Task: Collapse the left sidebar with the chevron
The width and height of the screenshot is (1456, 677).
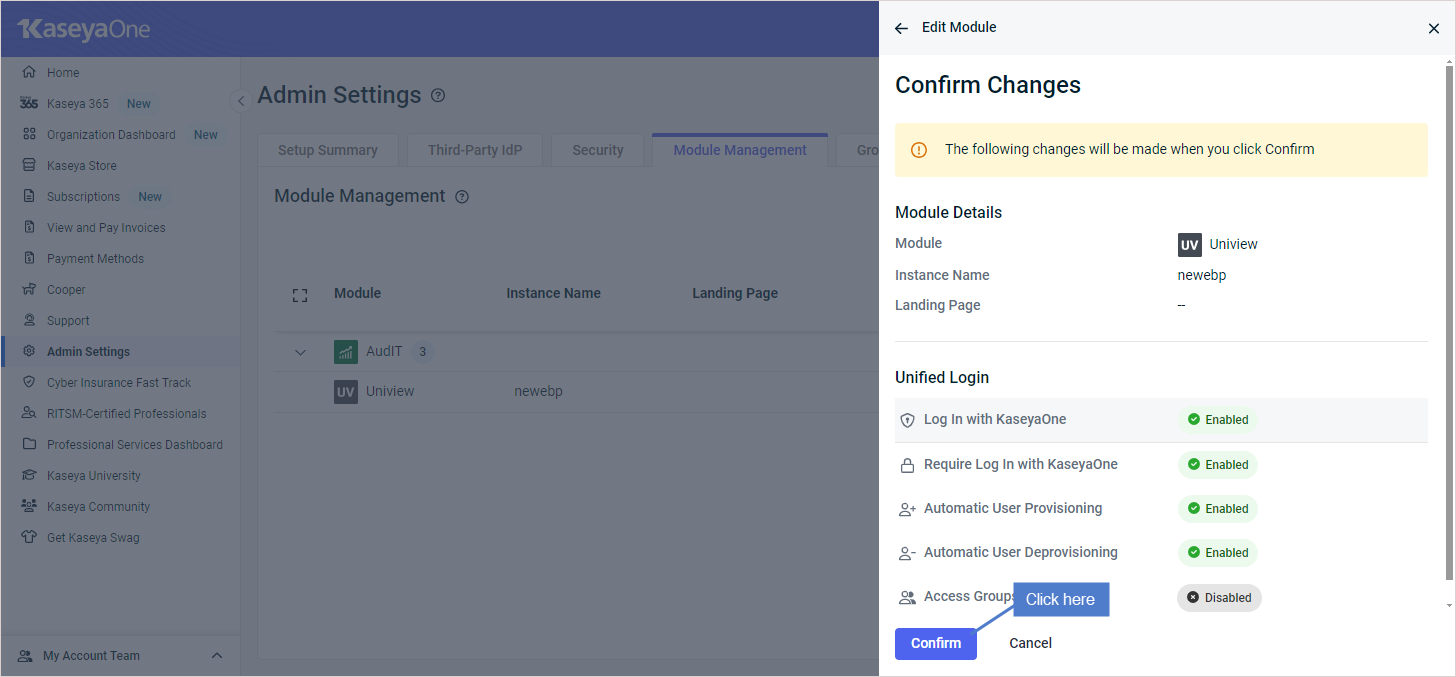Action: tap(240, 101)
